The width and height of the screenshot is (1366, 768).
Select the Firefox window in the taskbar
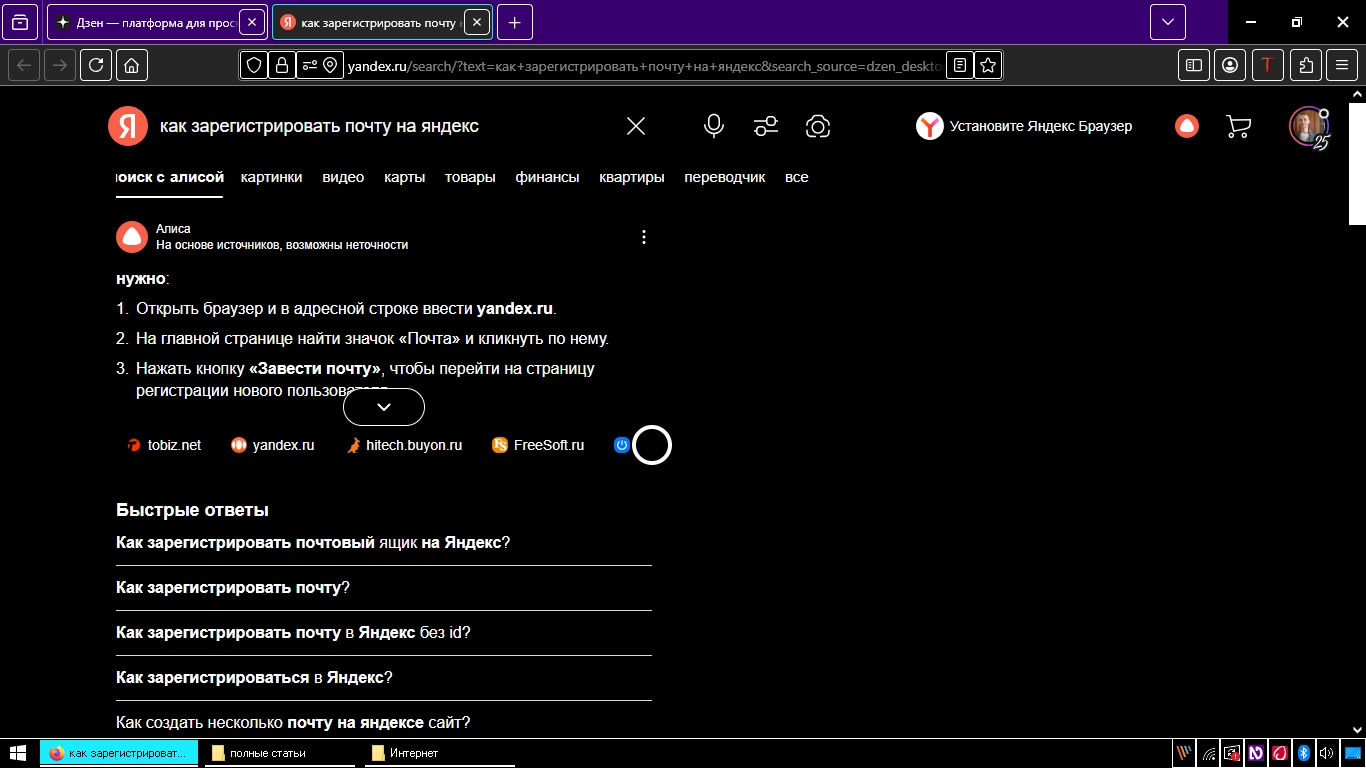point(120,753)
